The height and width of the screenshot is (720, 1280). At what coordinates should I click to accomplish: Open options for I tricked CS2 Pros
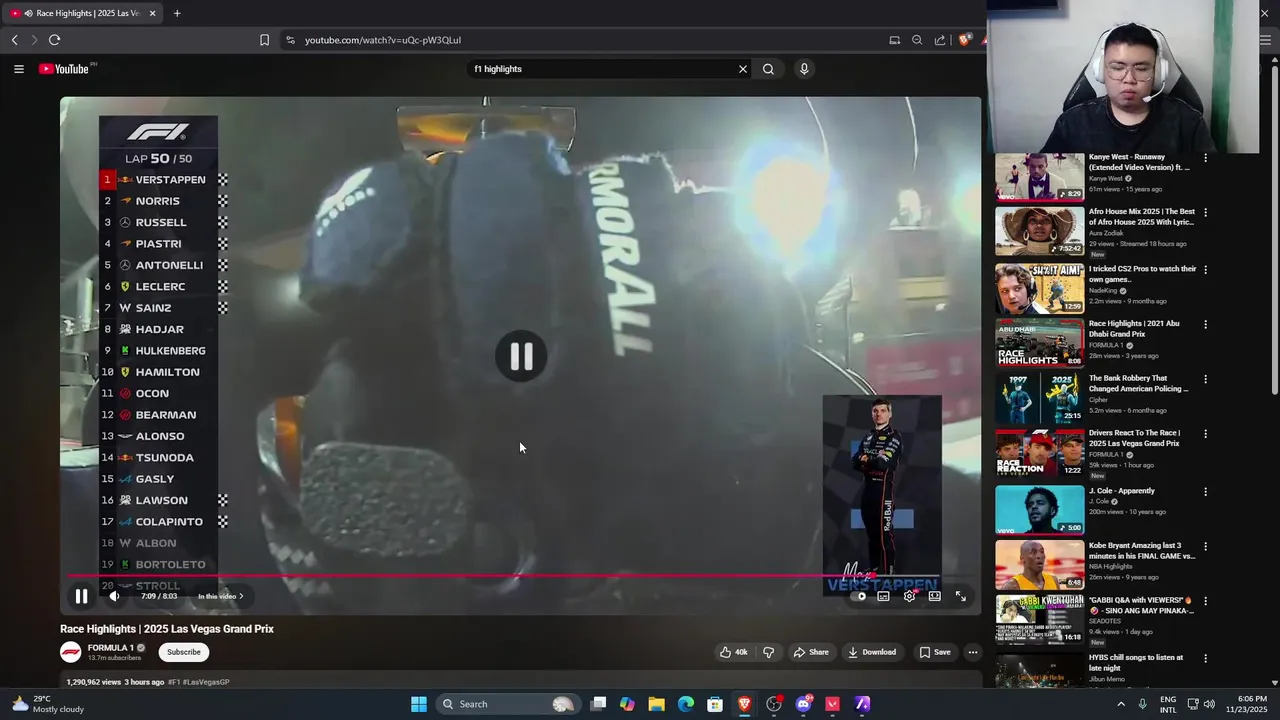[x=1205, y=269]
